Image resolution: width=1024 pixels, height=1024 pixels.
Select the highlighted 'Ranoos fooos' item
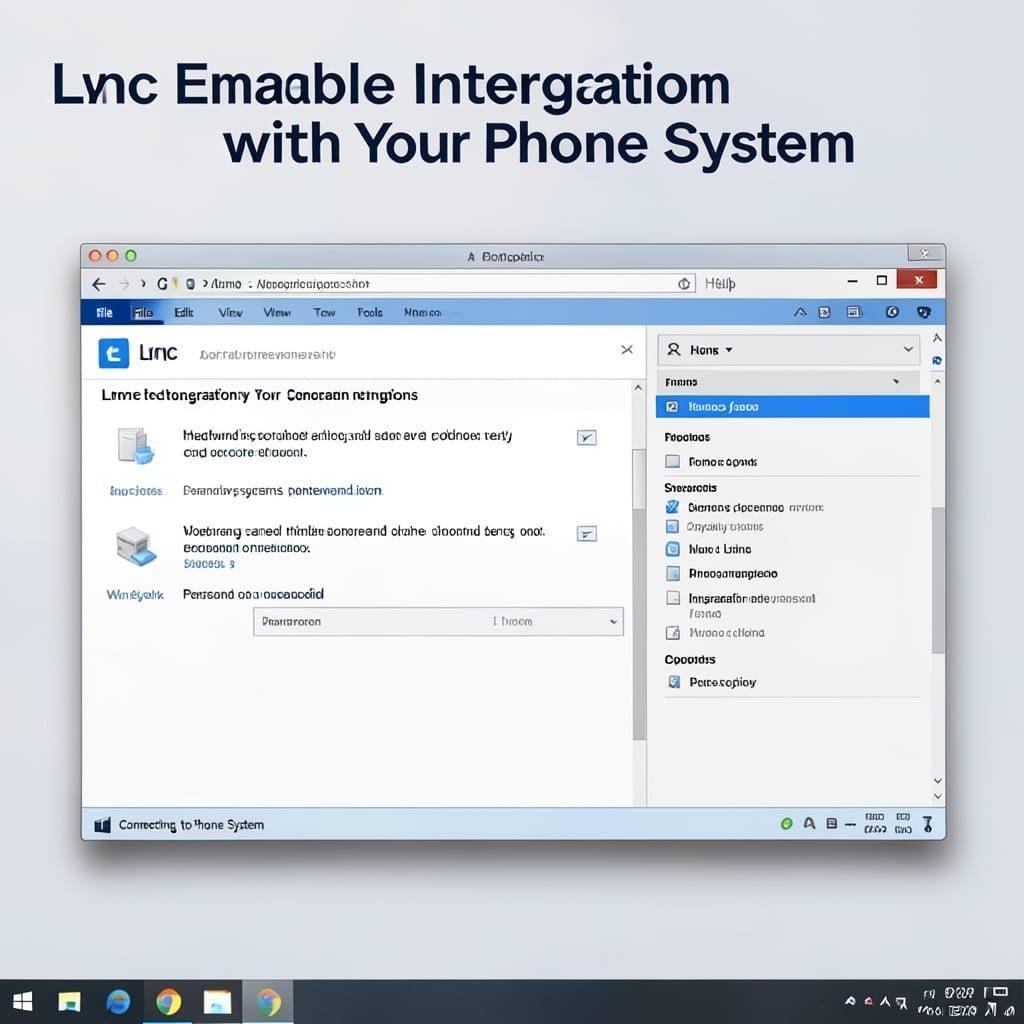point(792,407)
